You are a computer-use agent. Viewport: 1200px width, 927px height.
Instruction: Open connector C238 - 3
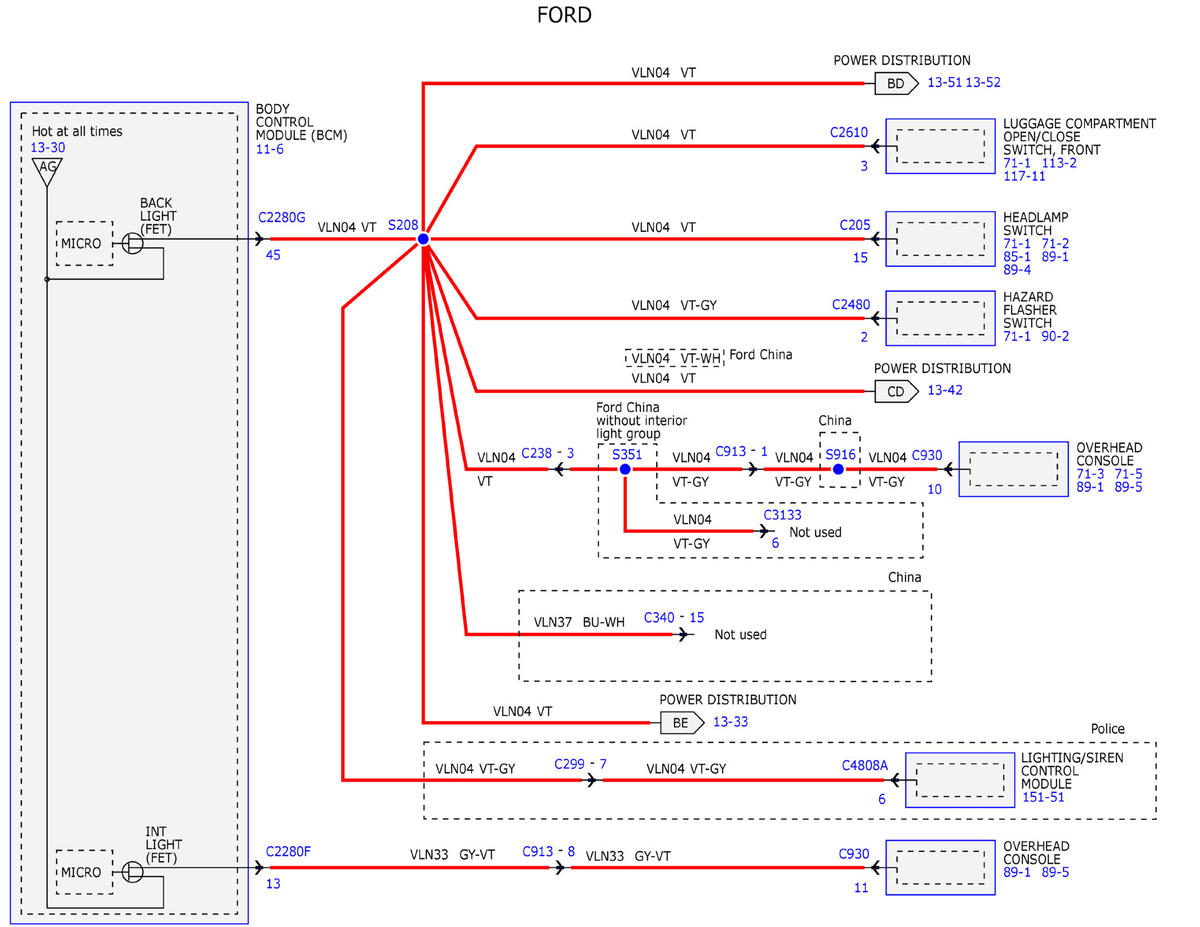point(548,454)
